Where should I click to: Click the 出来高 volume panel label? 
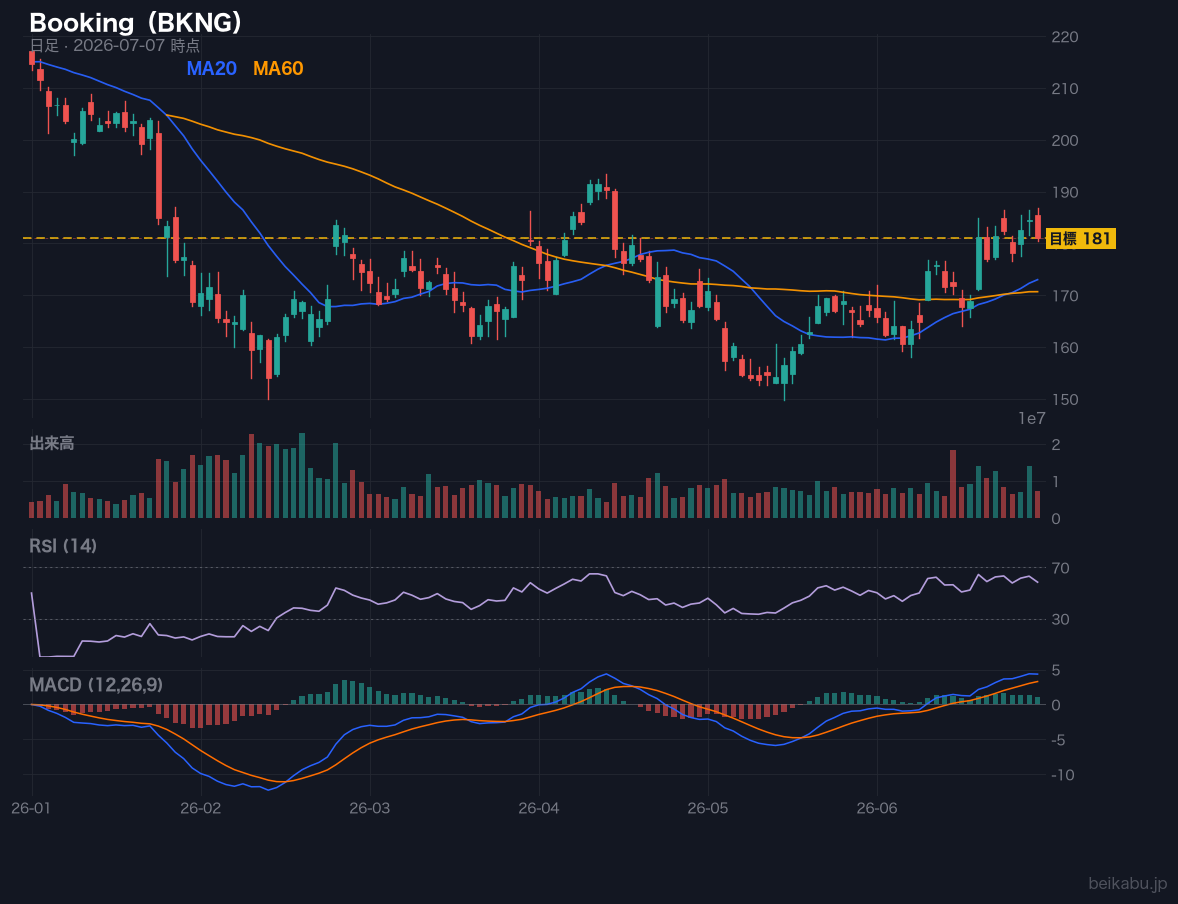(x=52, y=443)
